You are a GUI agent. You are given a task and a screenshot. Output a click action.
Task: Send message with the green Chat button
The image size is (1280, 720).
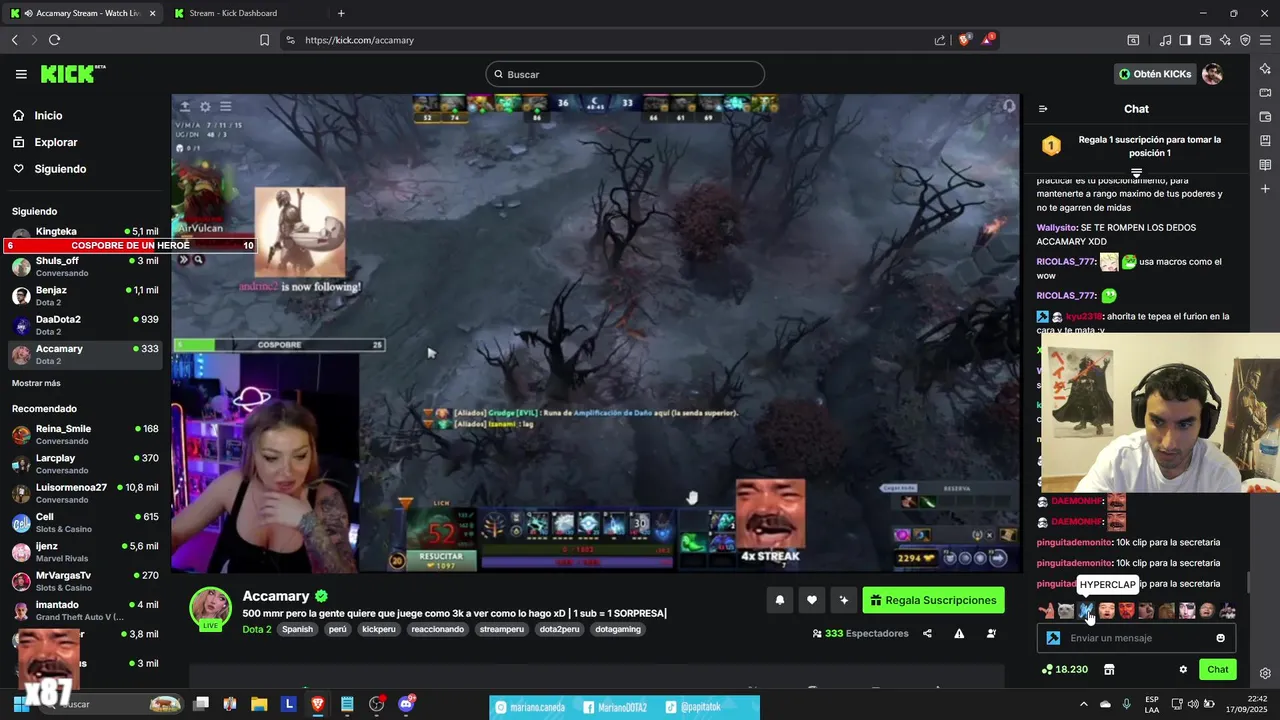point(1217,669)
